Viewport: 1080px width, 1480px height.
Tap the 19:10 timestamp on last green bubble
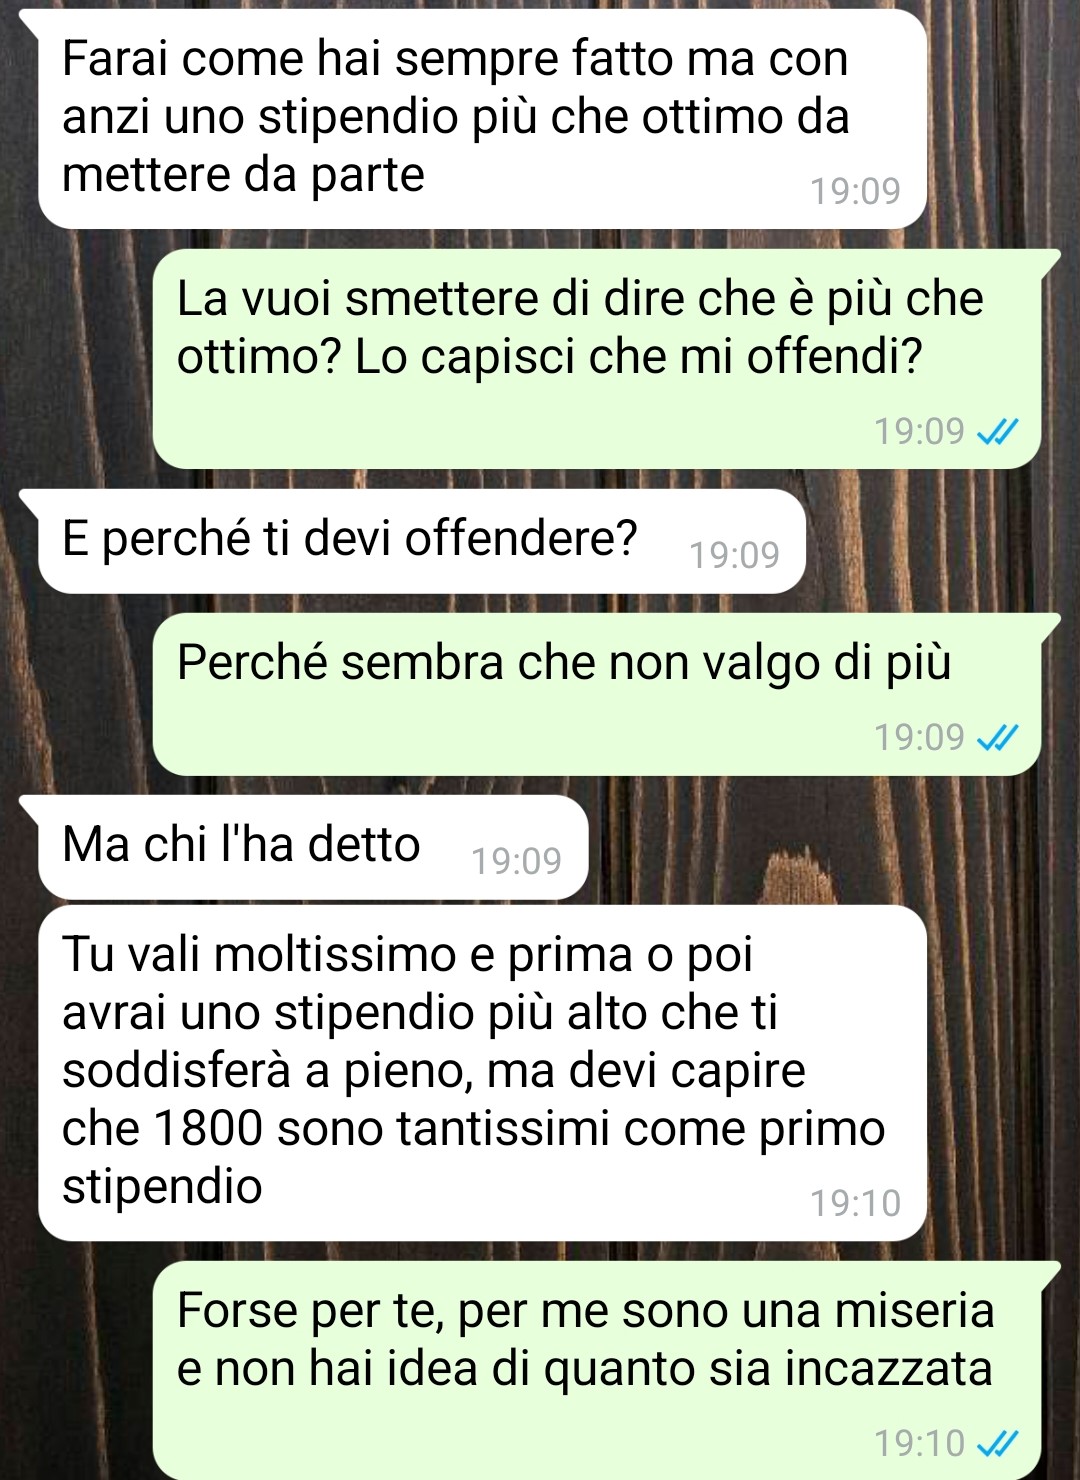[919, 1443]
